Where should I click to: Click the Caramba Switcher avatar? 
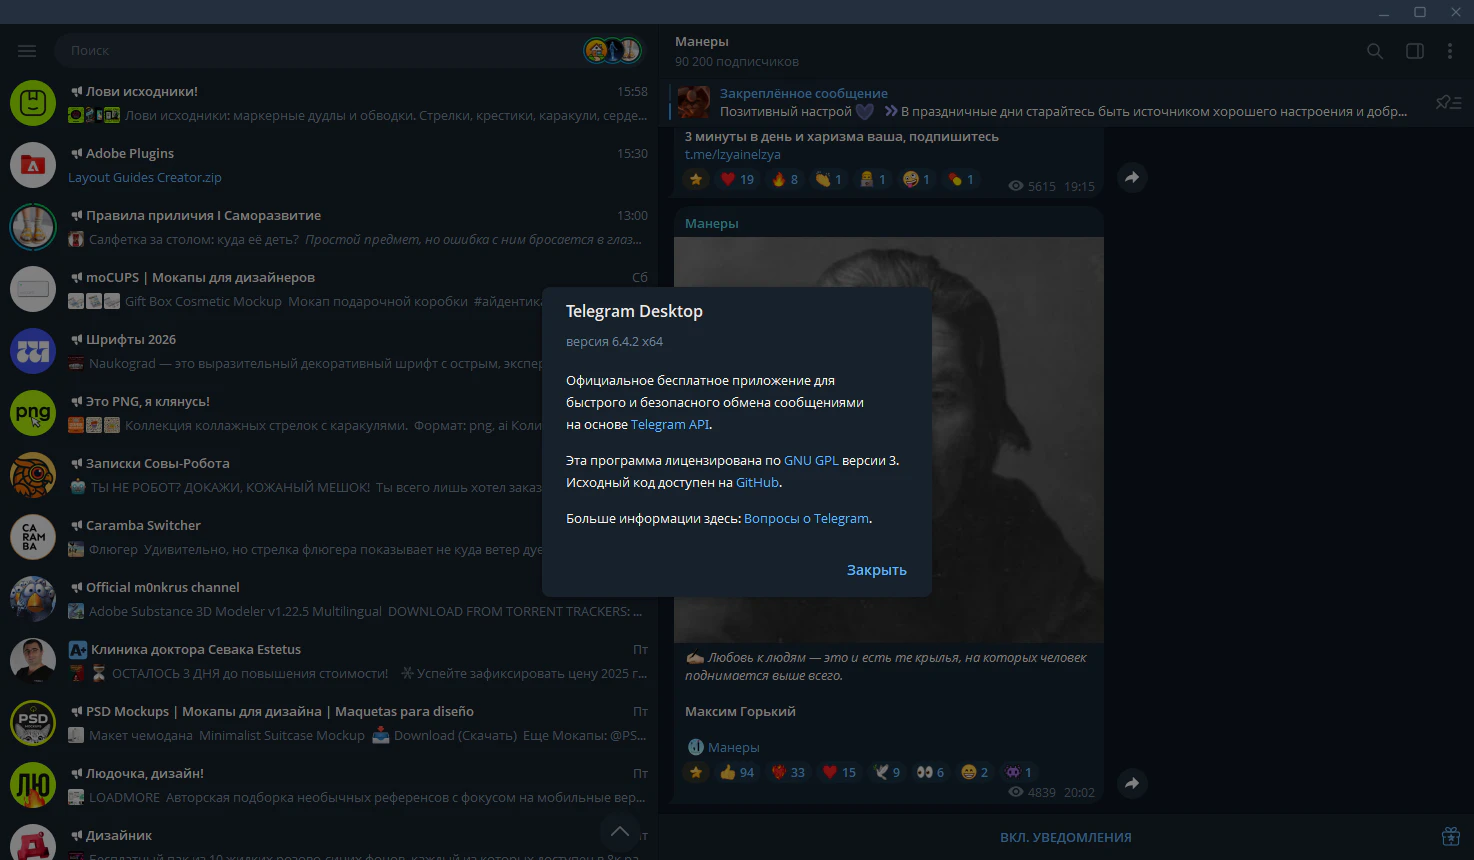(33, 537)
